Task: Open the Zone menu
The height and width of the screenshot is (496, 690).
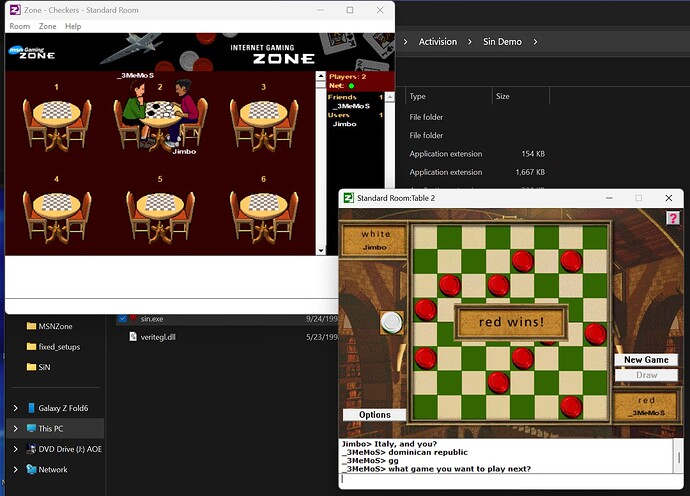Action: tap(48, 26)
